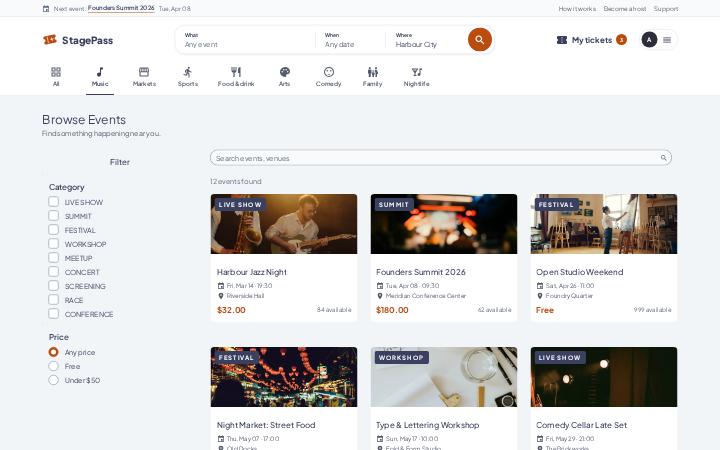Click calendar icon on Open Studio Weekend card

click(x=540, y=286)
